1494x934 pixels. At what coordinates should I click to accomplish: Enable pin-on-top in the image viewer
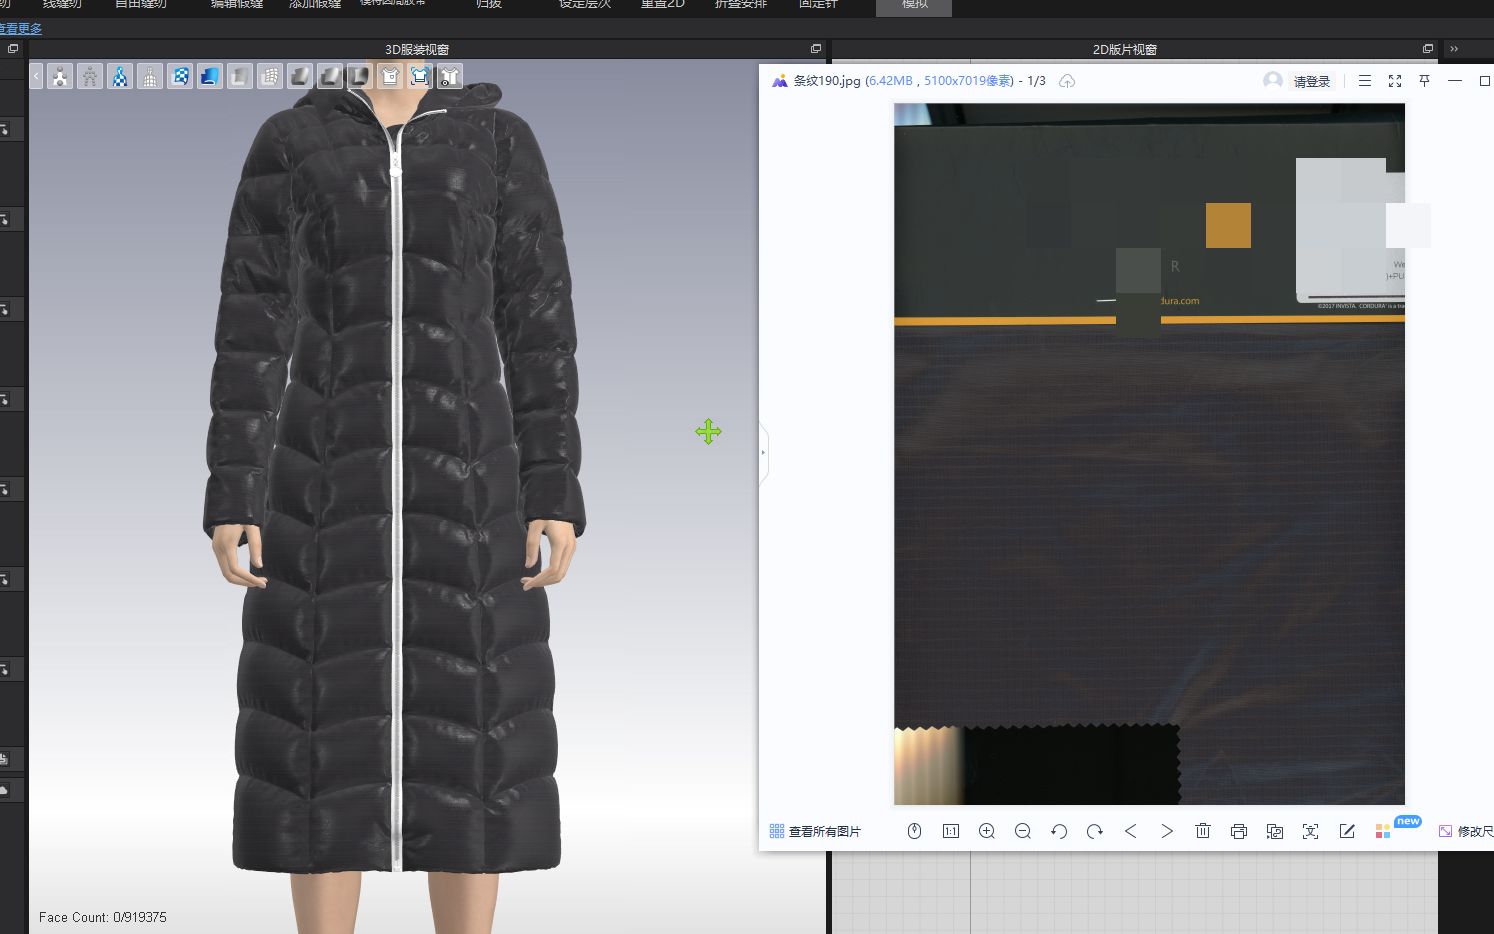click(1424, 81)
